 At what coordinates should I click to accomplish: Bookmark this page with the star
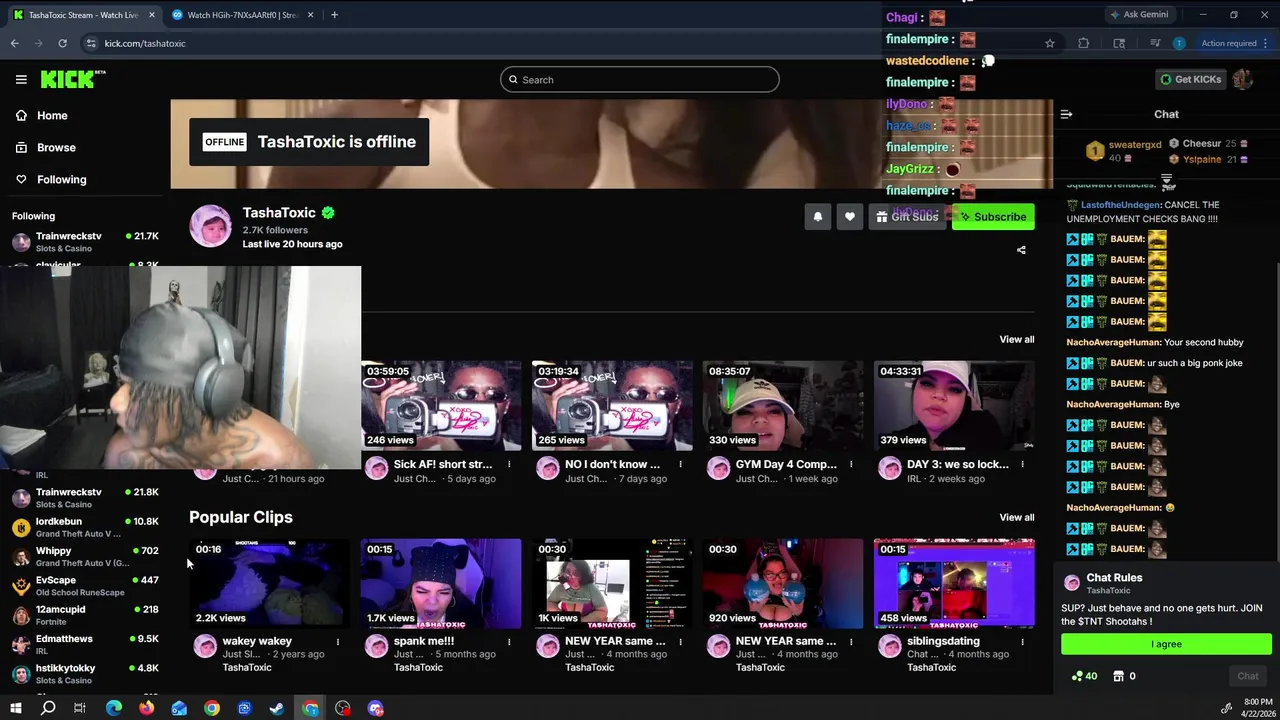click(x=1049, y=43)
